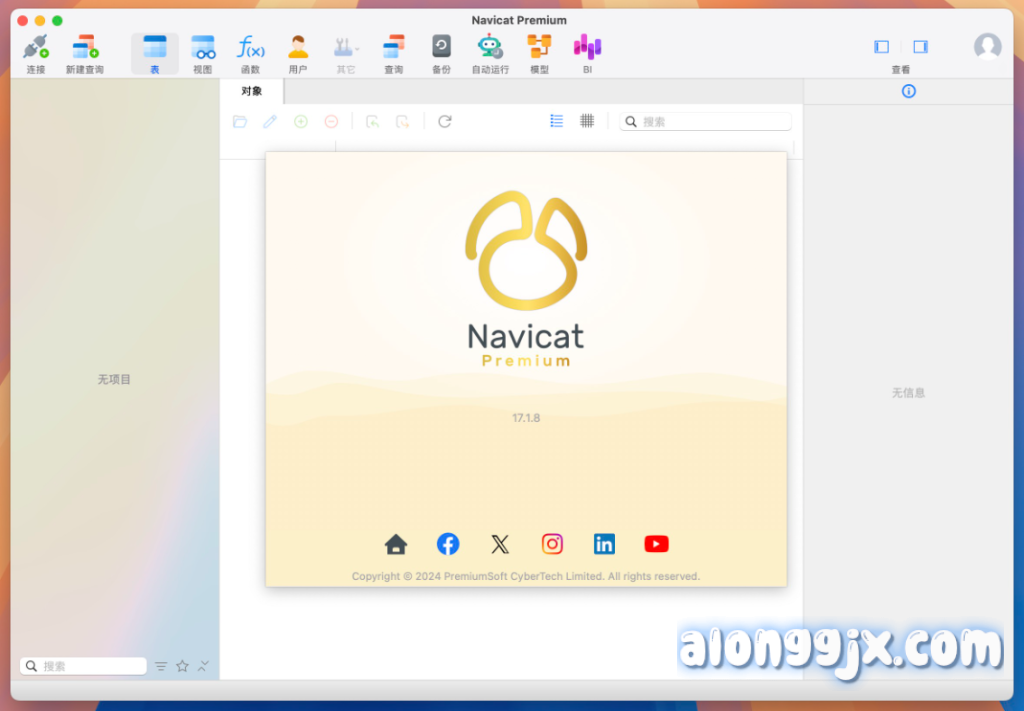The width and height of the screenshot is (1024, 711).
Task: Open New Query (新建查询) from toolbar
Action: click(x=84, y=51)
